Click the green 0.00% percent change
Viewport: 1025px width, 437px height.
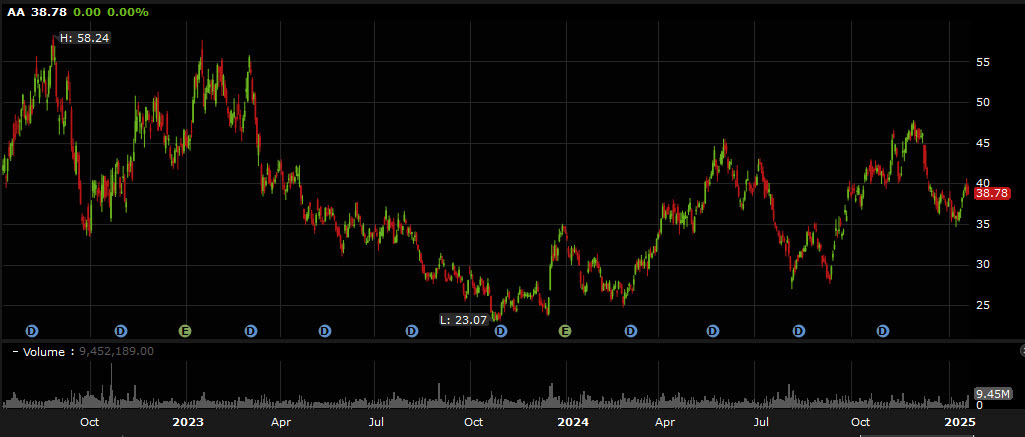coord(129,12)
